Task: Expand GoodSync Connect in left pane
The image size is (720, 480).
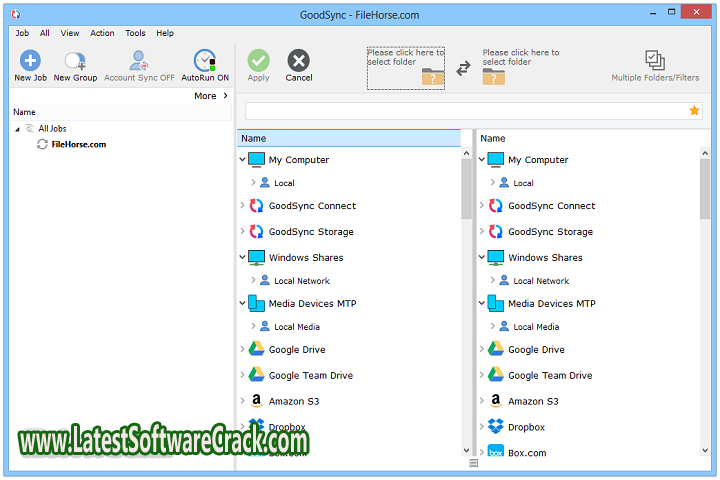Action: pyautogui.click(x=243, y=206)
